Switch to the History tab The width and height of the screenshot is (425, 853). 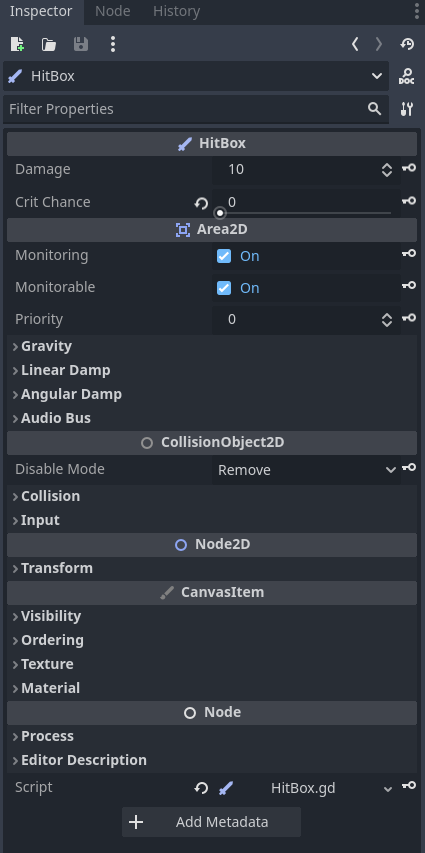(x=176, y=11)
